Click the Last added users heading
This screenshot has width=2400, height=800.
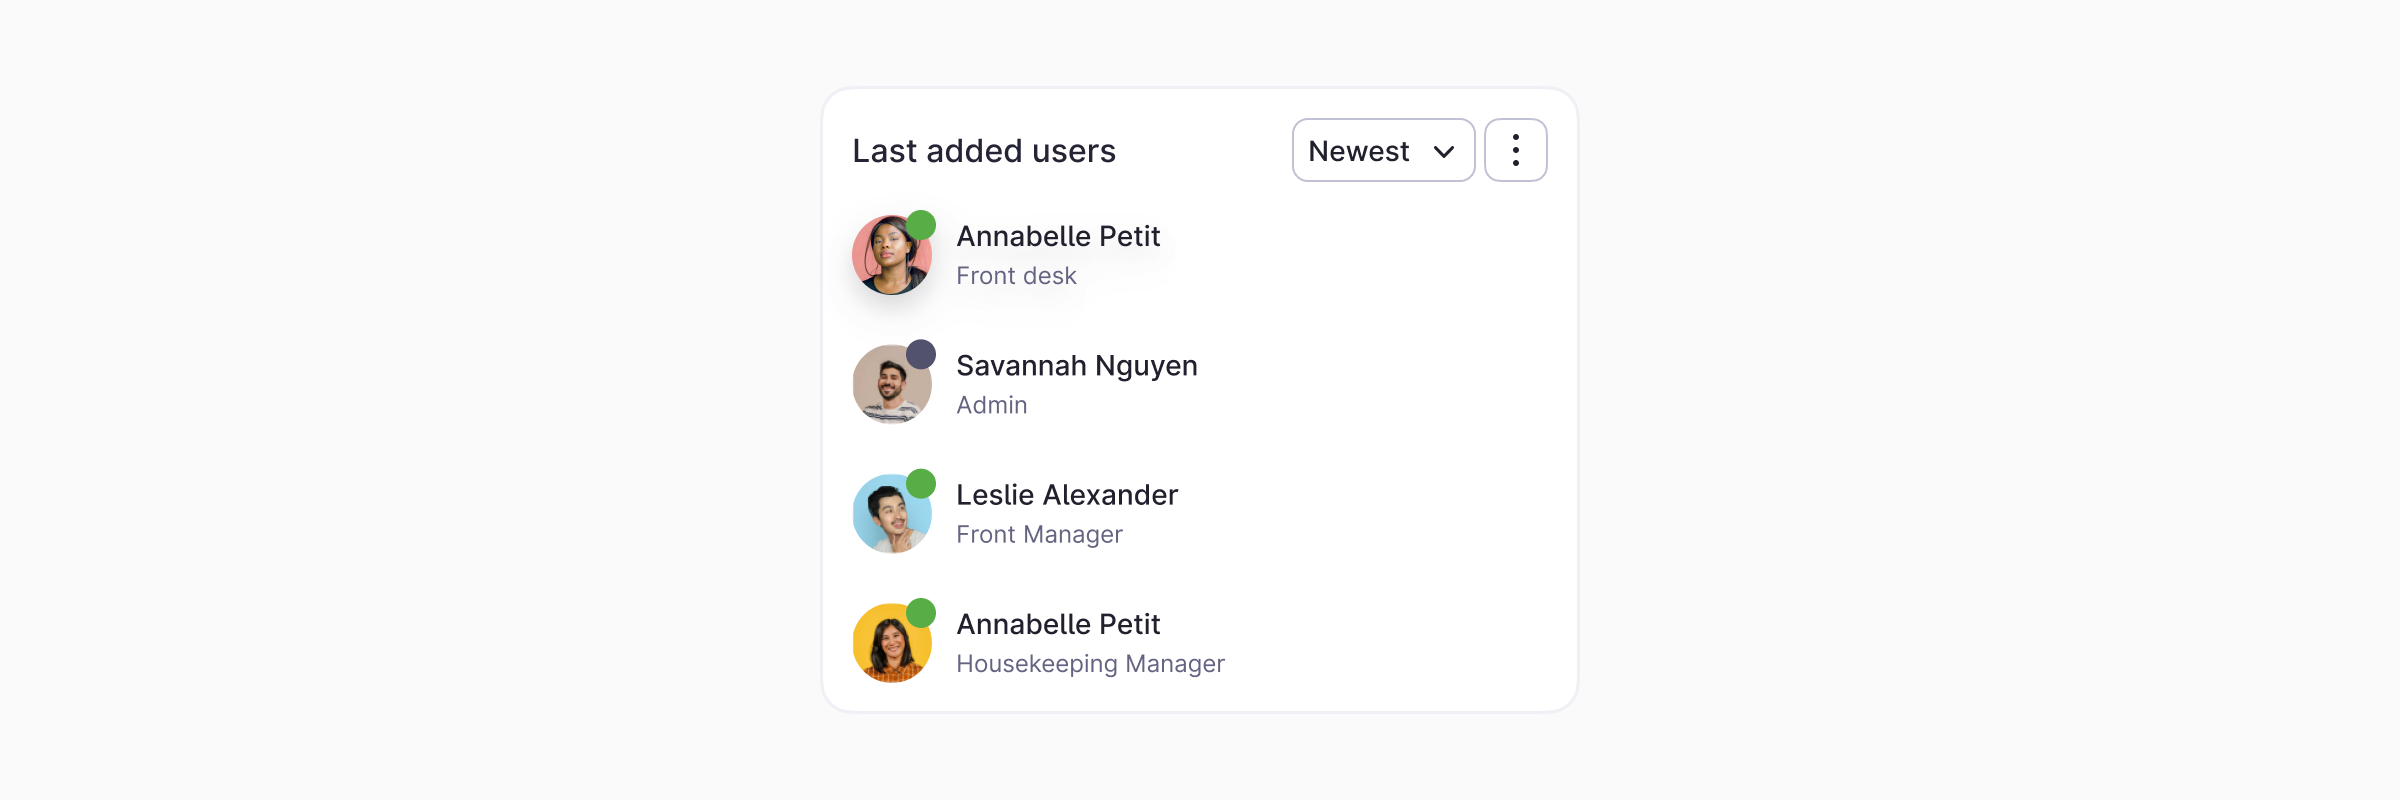click(984, 151)
